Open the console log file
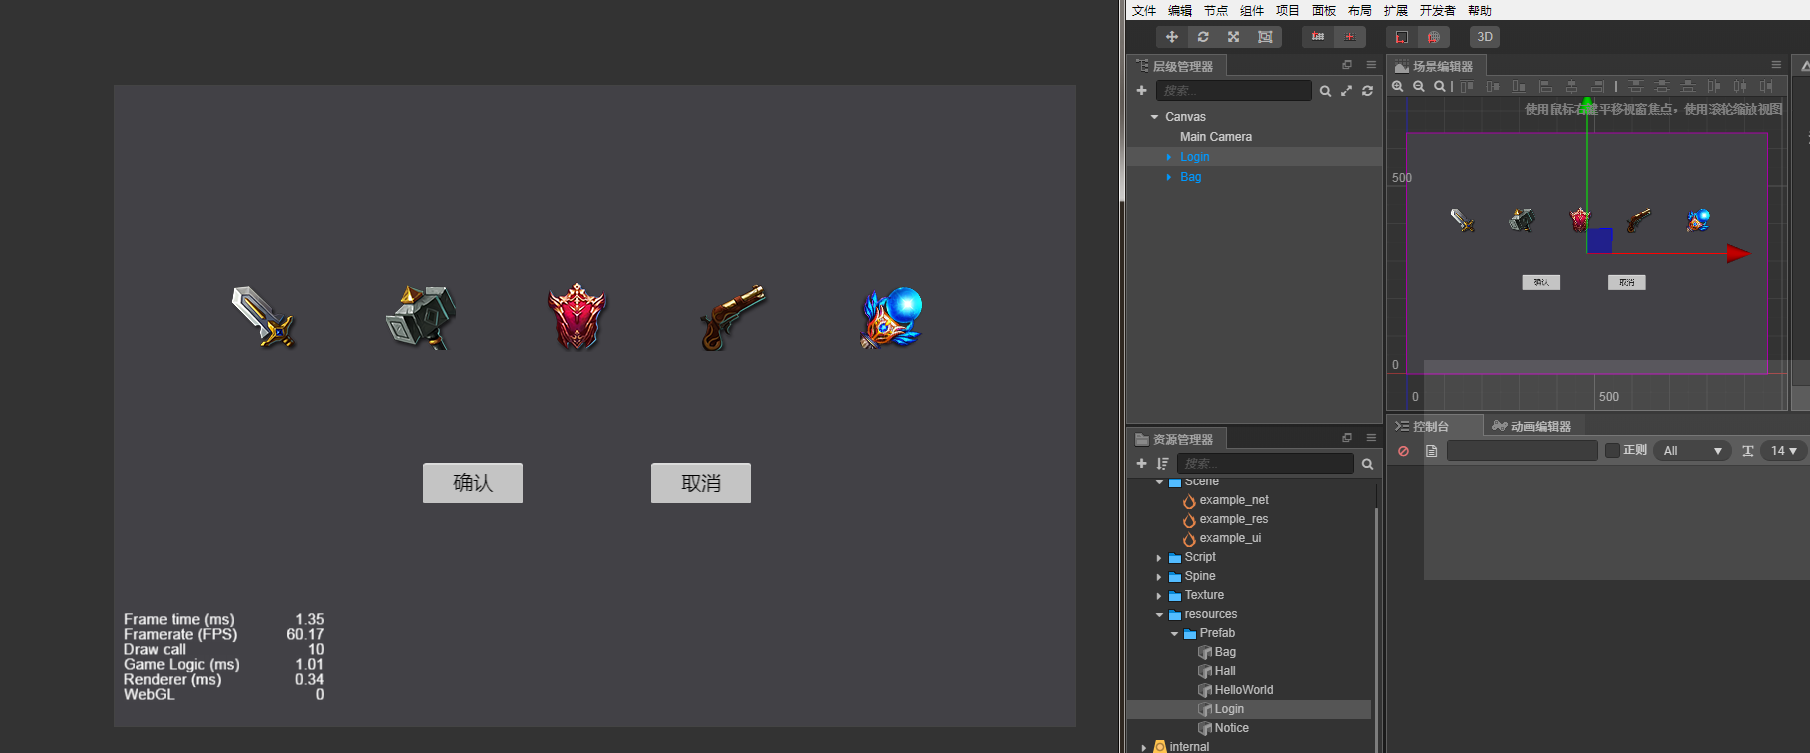The width and height of the screenshot is (1810, 753). click(x=1431, y=451)
